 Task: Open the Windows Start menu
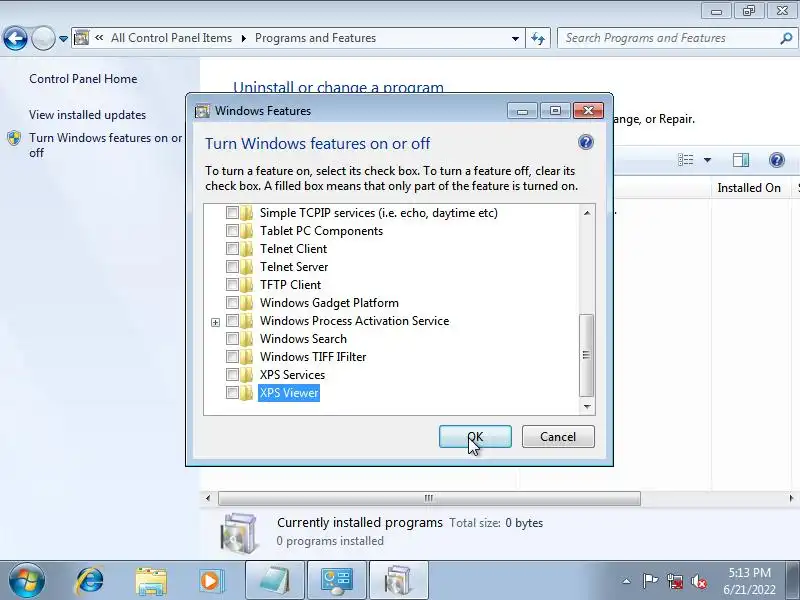click(27, 581)
